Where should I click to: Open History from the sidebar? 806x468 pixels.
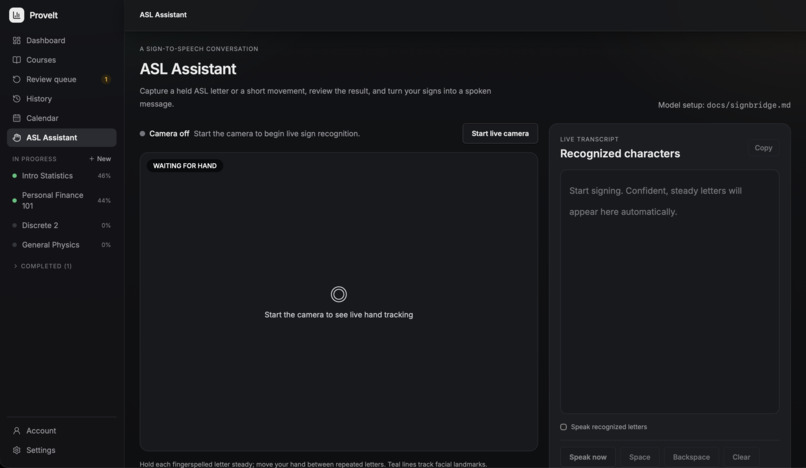tap(62, 98)
